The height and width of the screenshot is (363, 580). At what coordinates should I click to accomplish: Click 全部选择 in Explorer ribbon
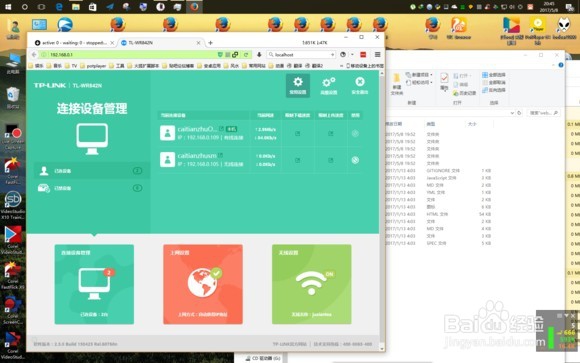tap(493, 75)
